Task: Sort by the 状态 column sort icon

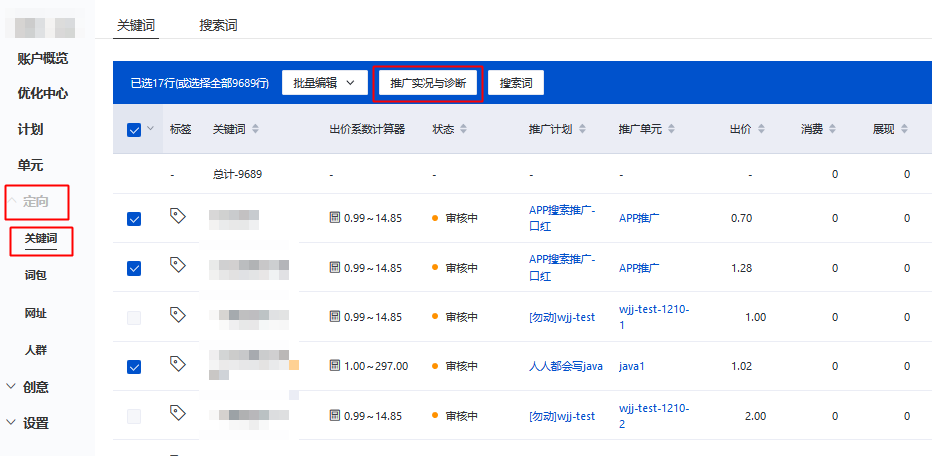Action: click(463, 129)
